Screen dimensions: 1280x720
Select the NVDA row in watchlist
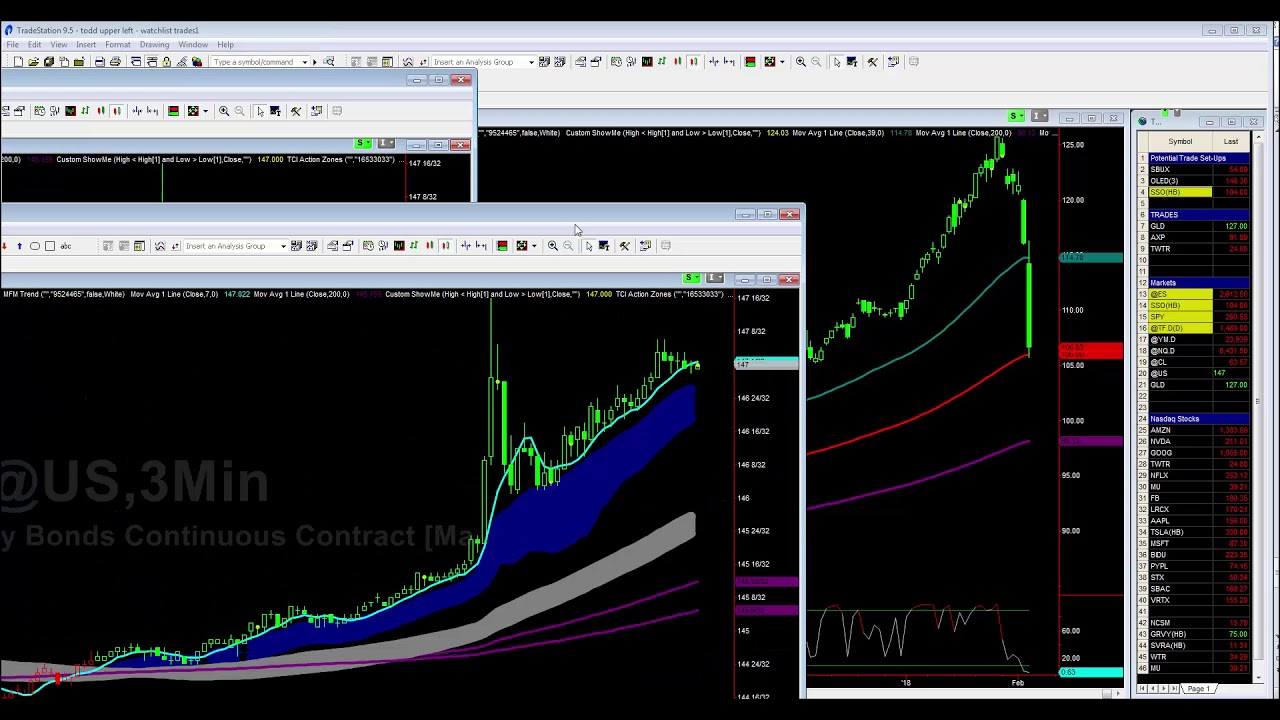click(1193, 441)
